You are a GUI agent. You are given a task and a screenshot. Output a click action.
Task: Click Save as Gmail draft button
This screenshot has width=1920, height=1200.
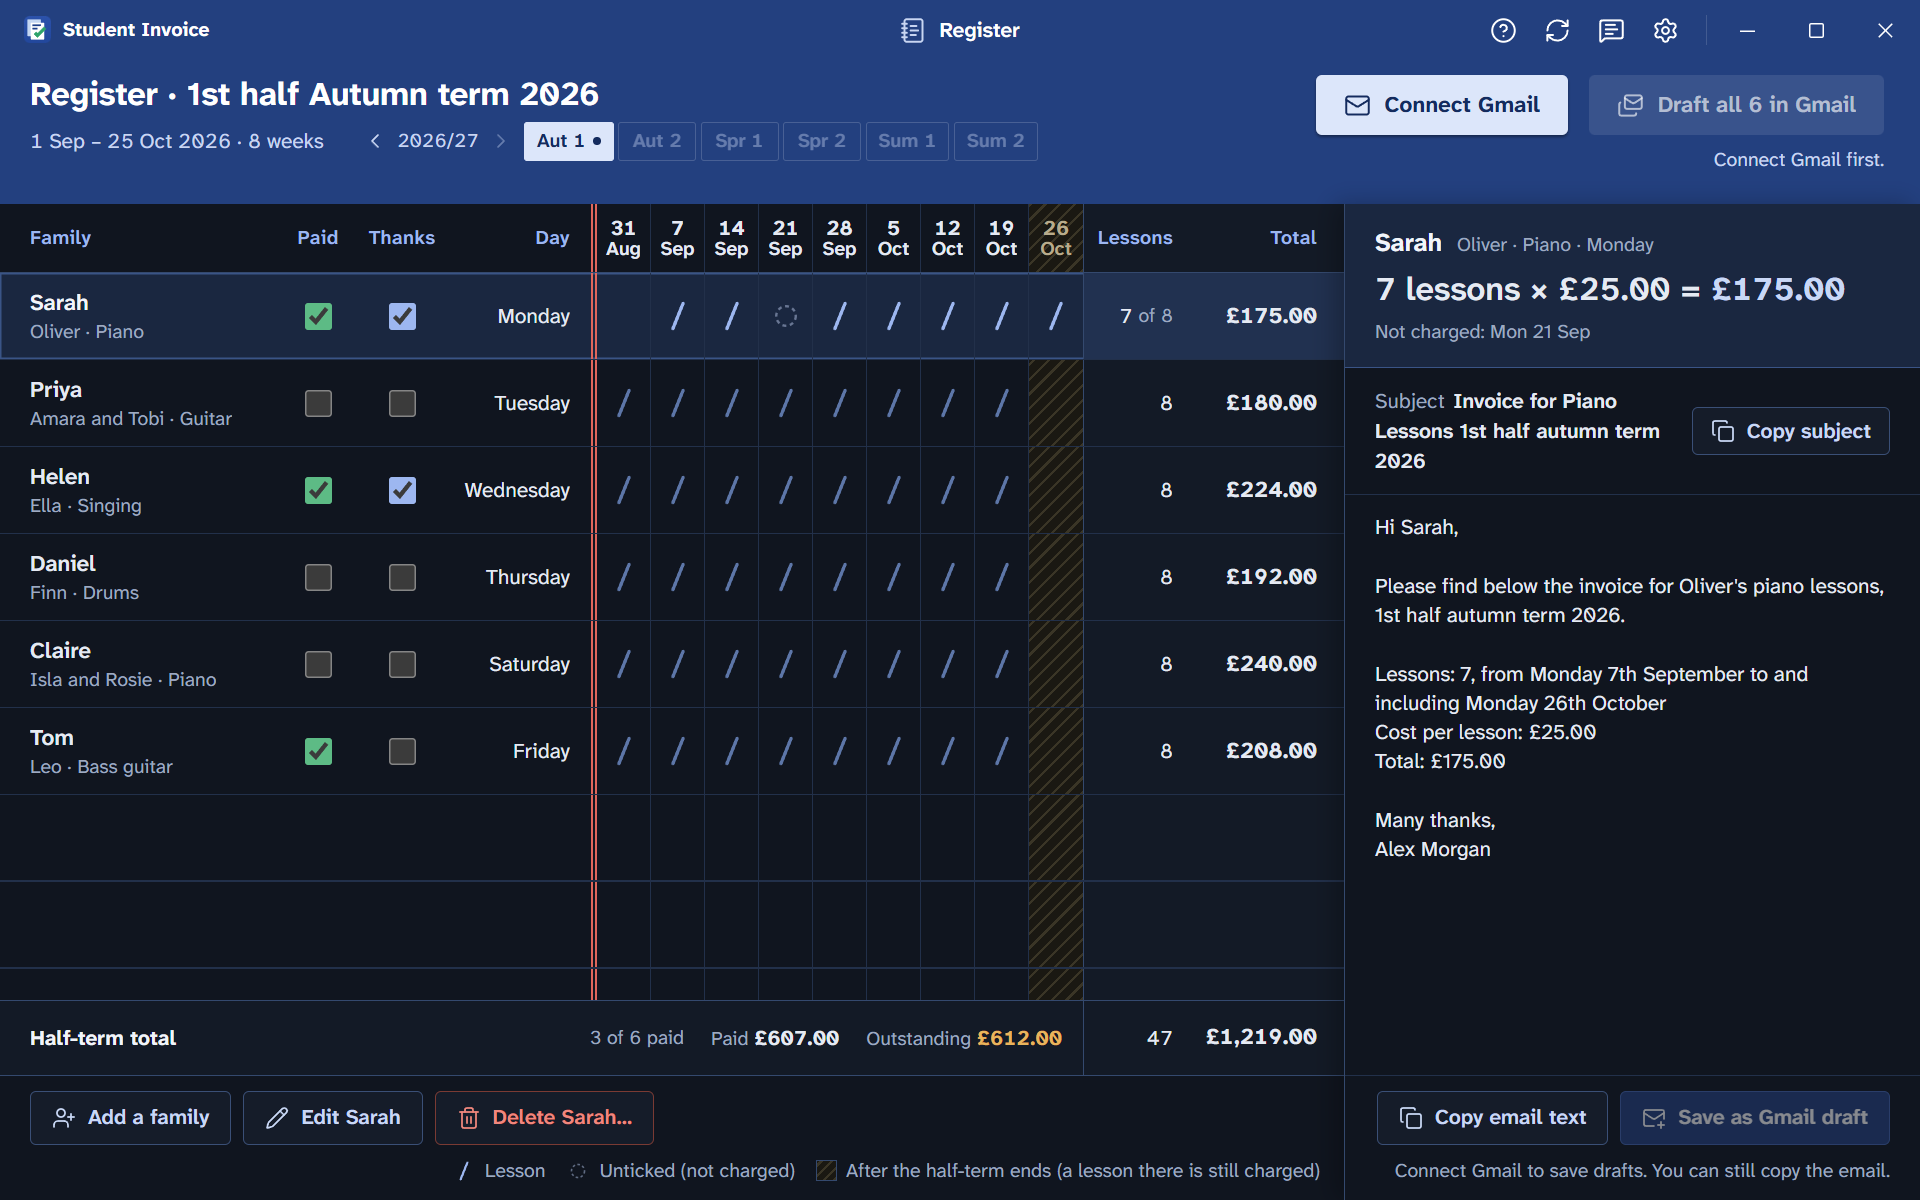tap(1754, 1118)
